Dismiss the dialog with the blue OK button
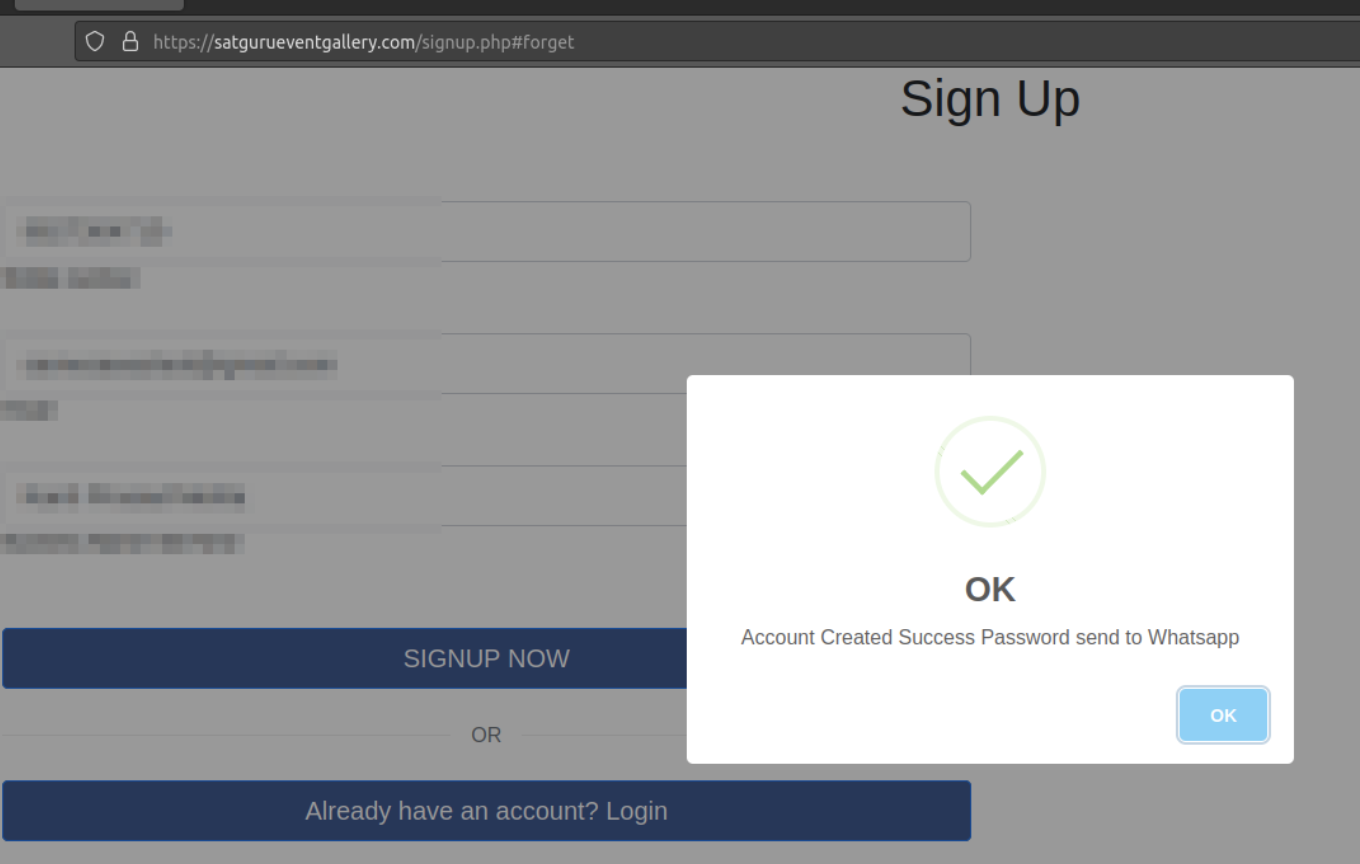Viewport: 1360px width, 864px height. 1223,715
